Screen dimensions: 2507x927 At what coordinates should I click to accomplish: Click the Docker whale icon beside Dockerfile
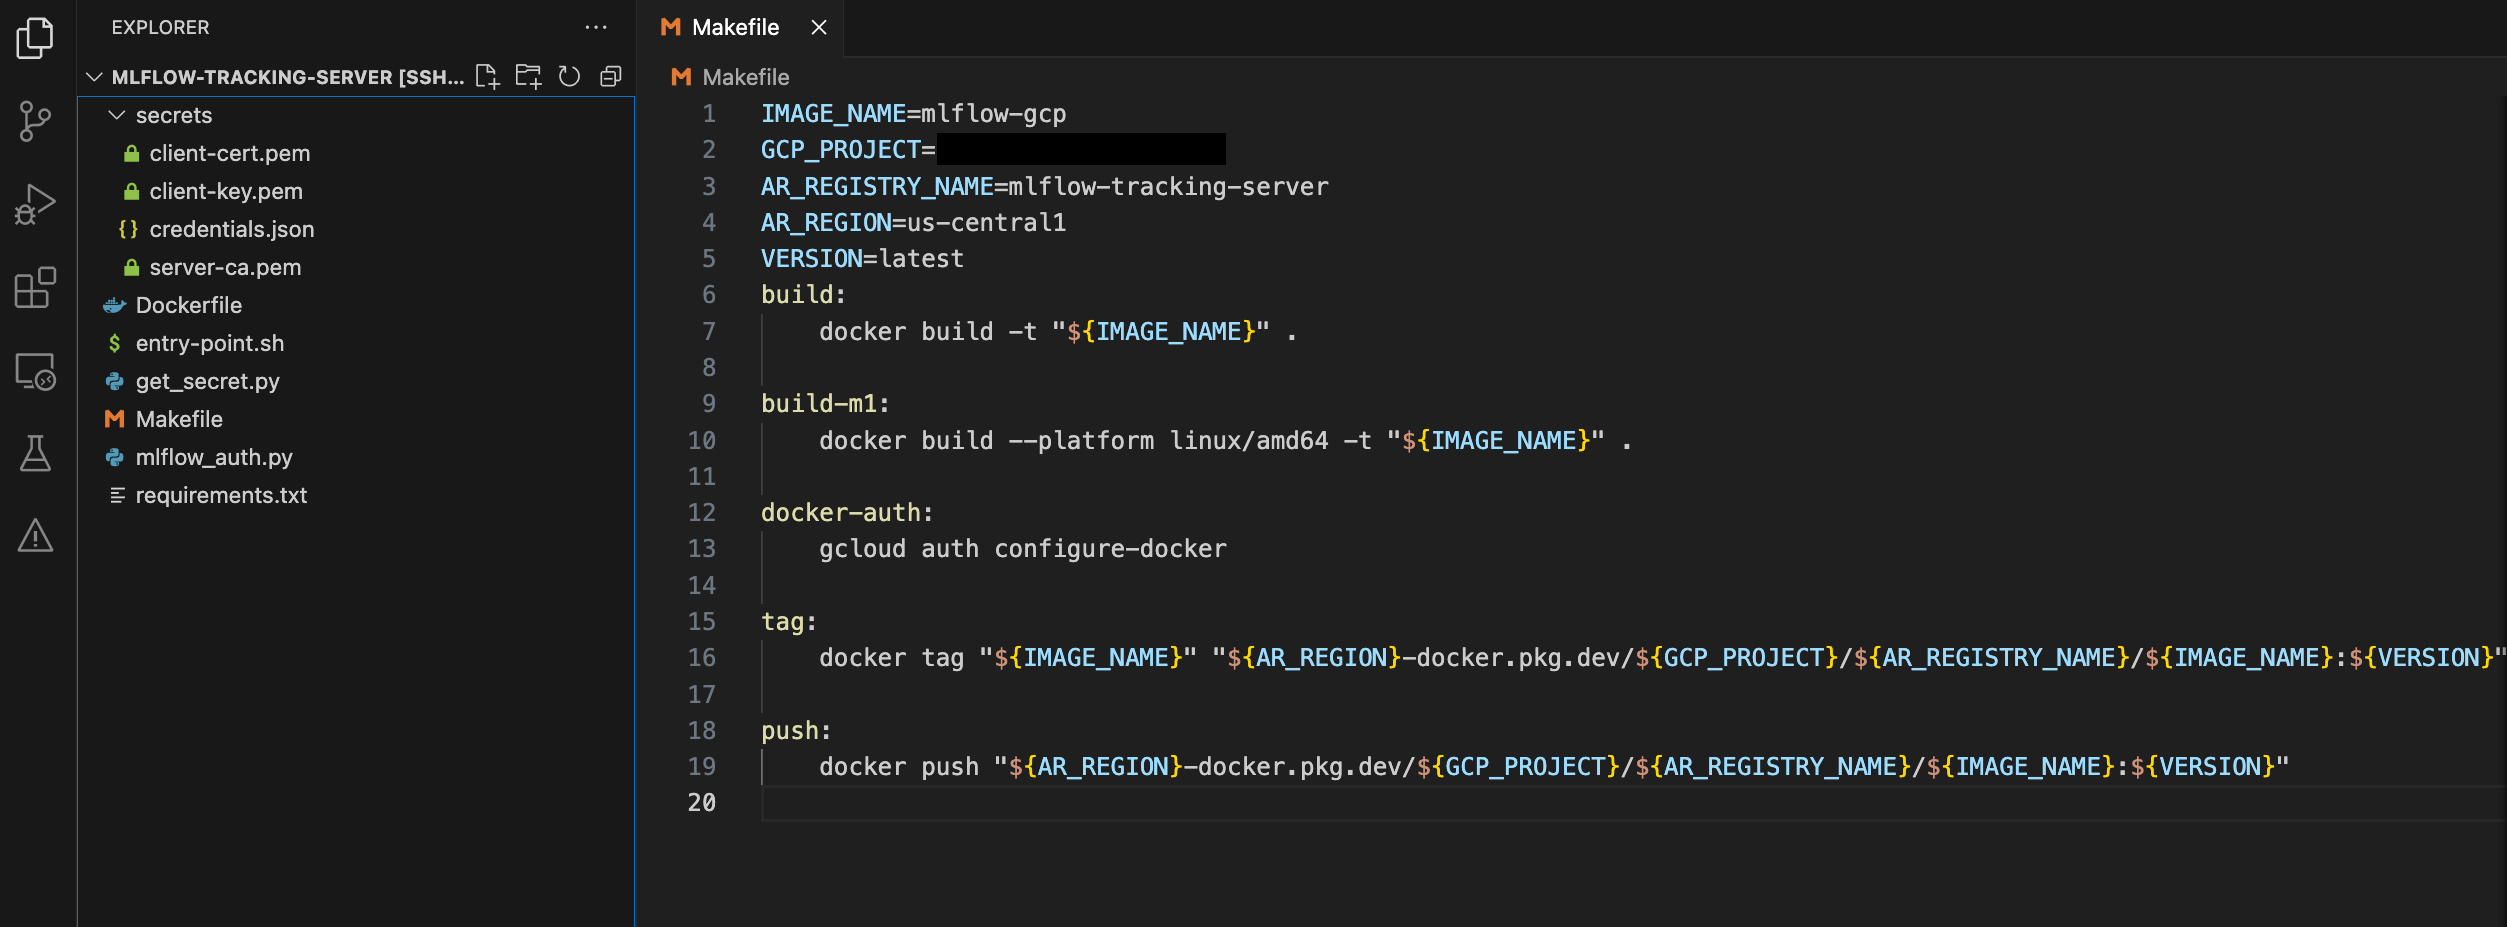[115, 305]
